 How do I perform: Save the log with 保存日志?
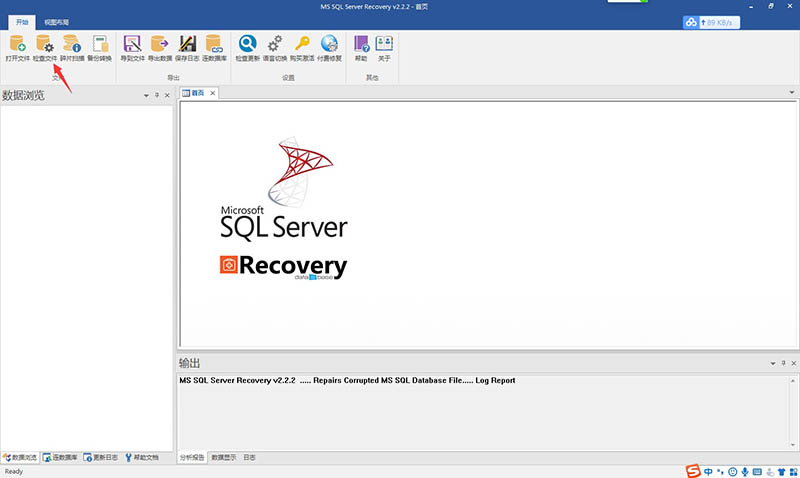(187, 48)
